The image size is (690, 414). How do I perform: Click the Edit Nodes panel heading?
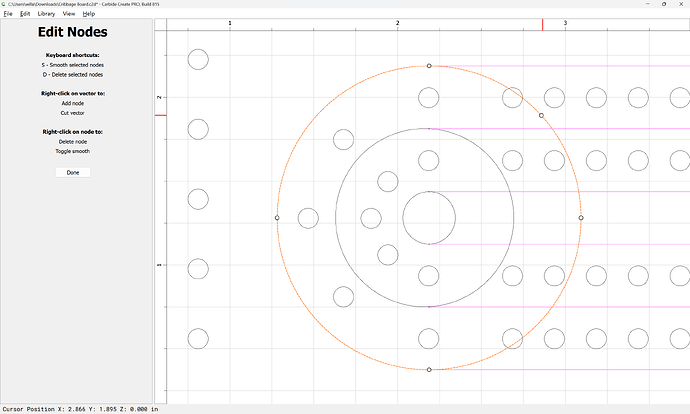click(x=73, y=32)
